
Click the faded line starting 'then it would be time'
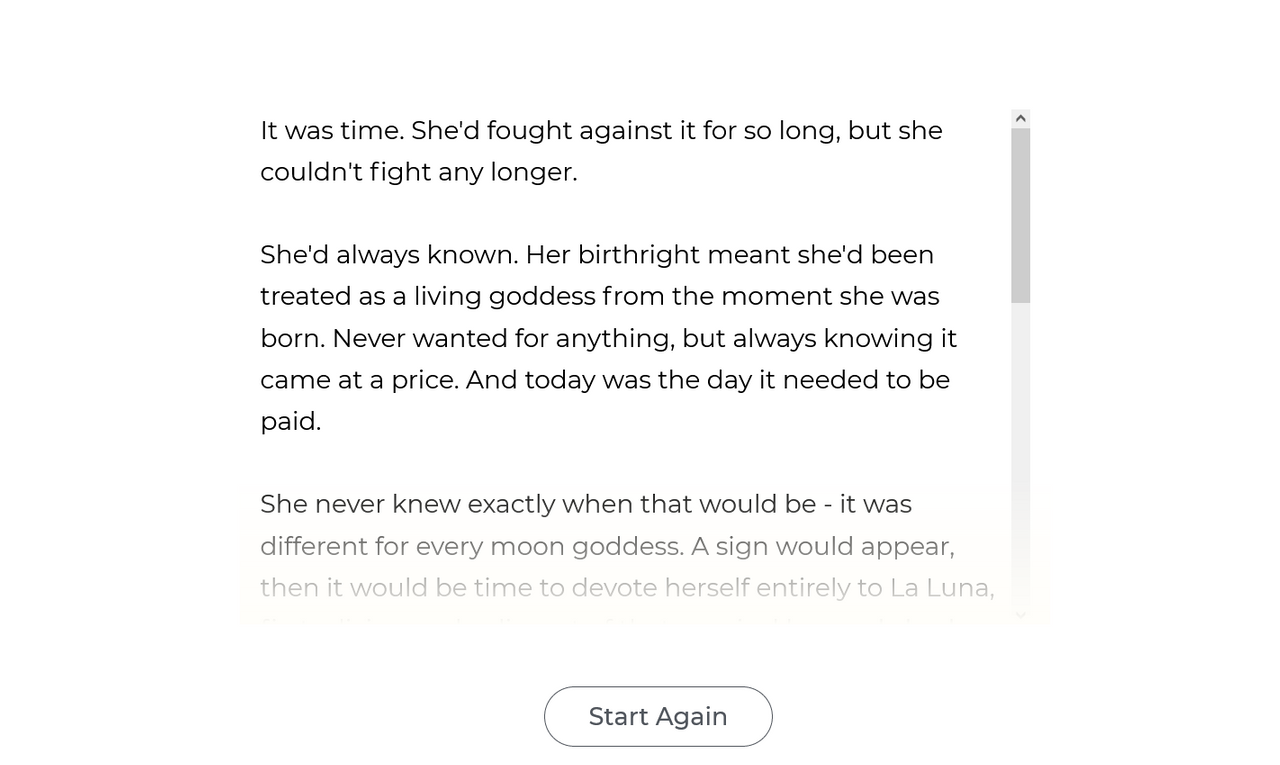pyautogui.click(x=627, y=588)
